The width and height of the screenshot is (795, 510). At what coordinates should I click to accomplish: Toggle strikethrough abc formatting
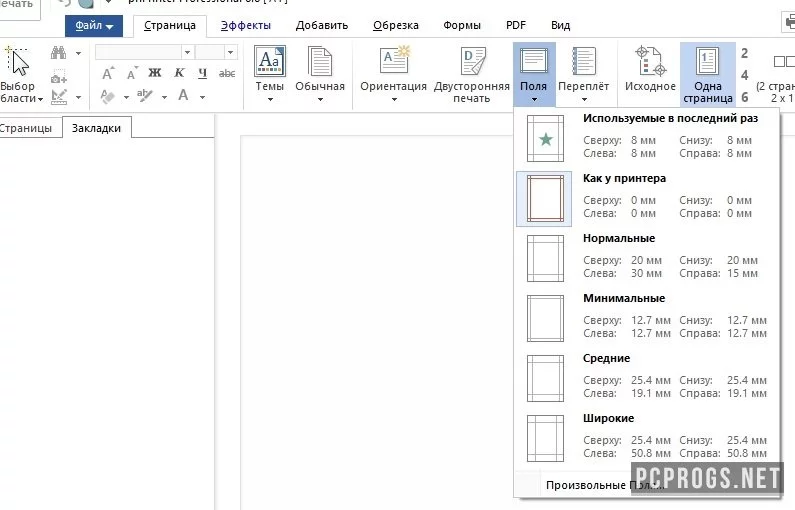[x=227, y=74]
